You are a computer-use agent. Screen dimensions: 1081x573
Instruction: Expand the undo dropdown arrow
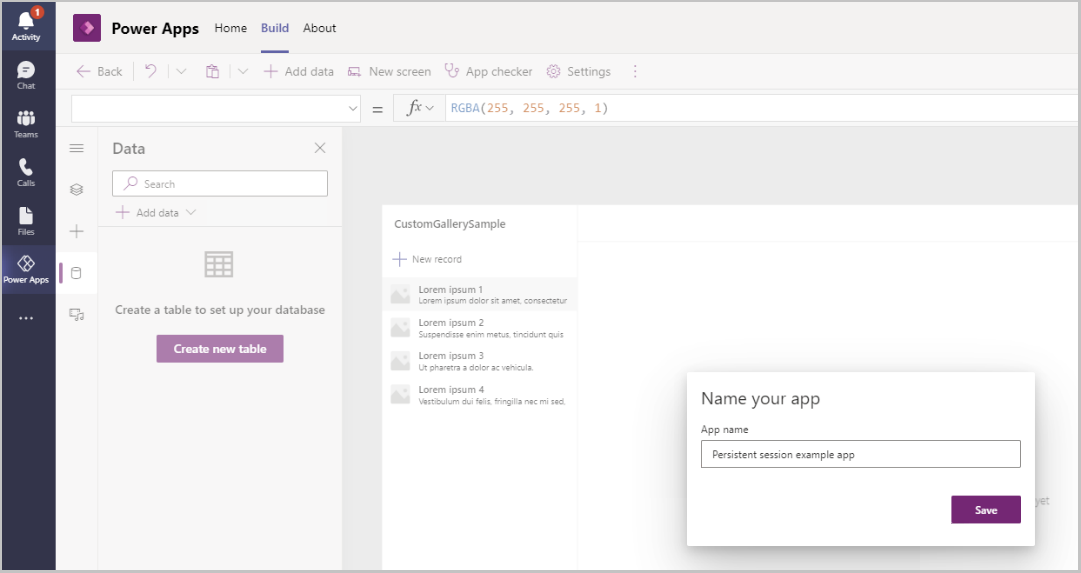[x=181, y=71]
